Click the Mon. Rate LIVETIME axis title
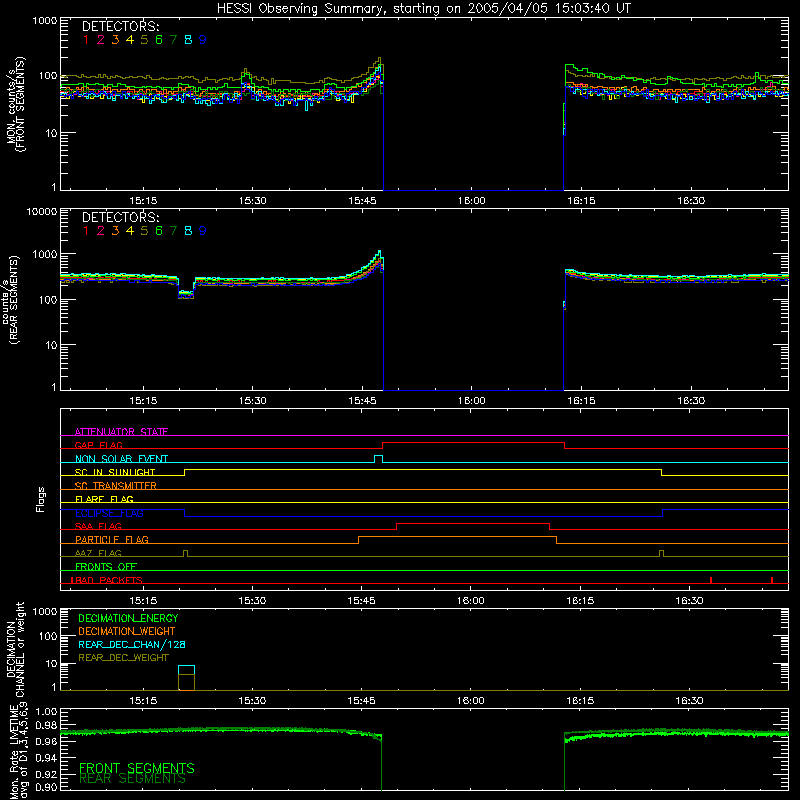The height and width of the screenshot is (800, 800). click(x=19, y=751)
